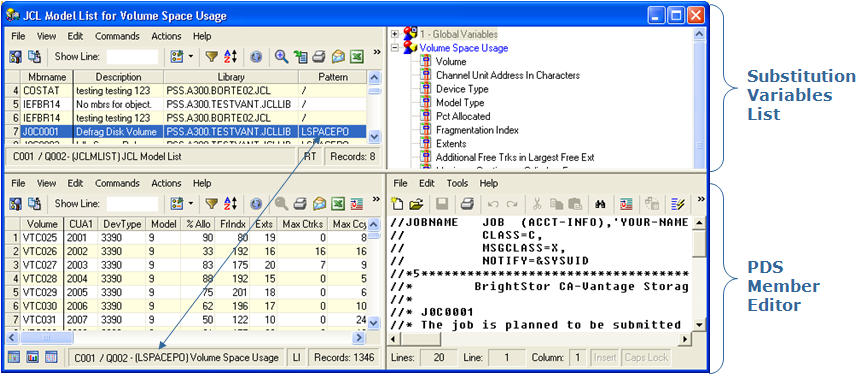Click horizontal scrollbar thumb of volume table
This screenshot has width=868, height=375.
click(46, 337)
